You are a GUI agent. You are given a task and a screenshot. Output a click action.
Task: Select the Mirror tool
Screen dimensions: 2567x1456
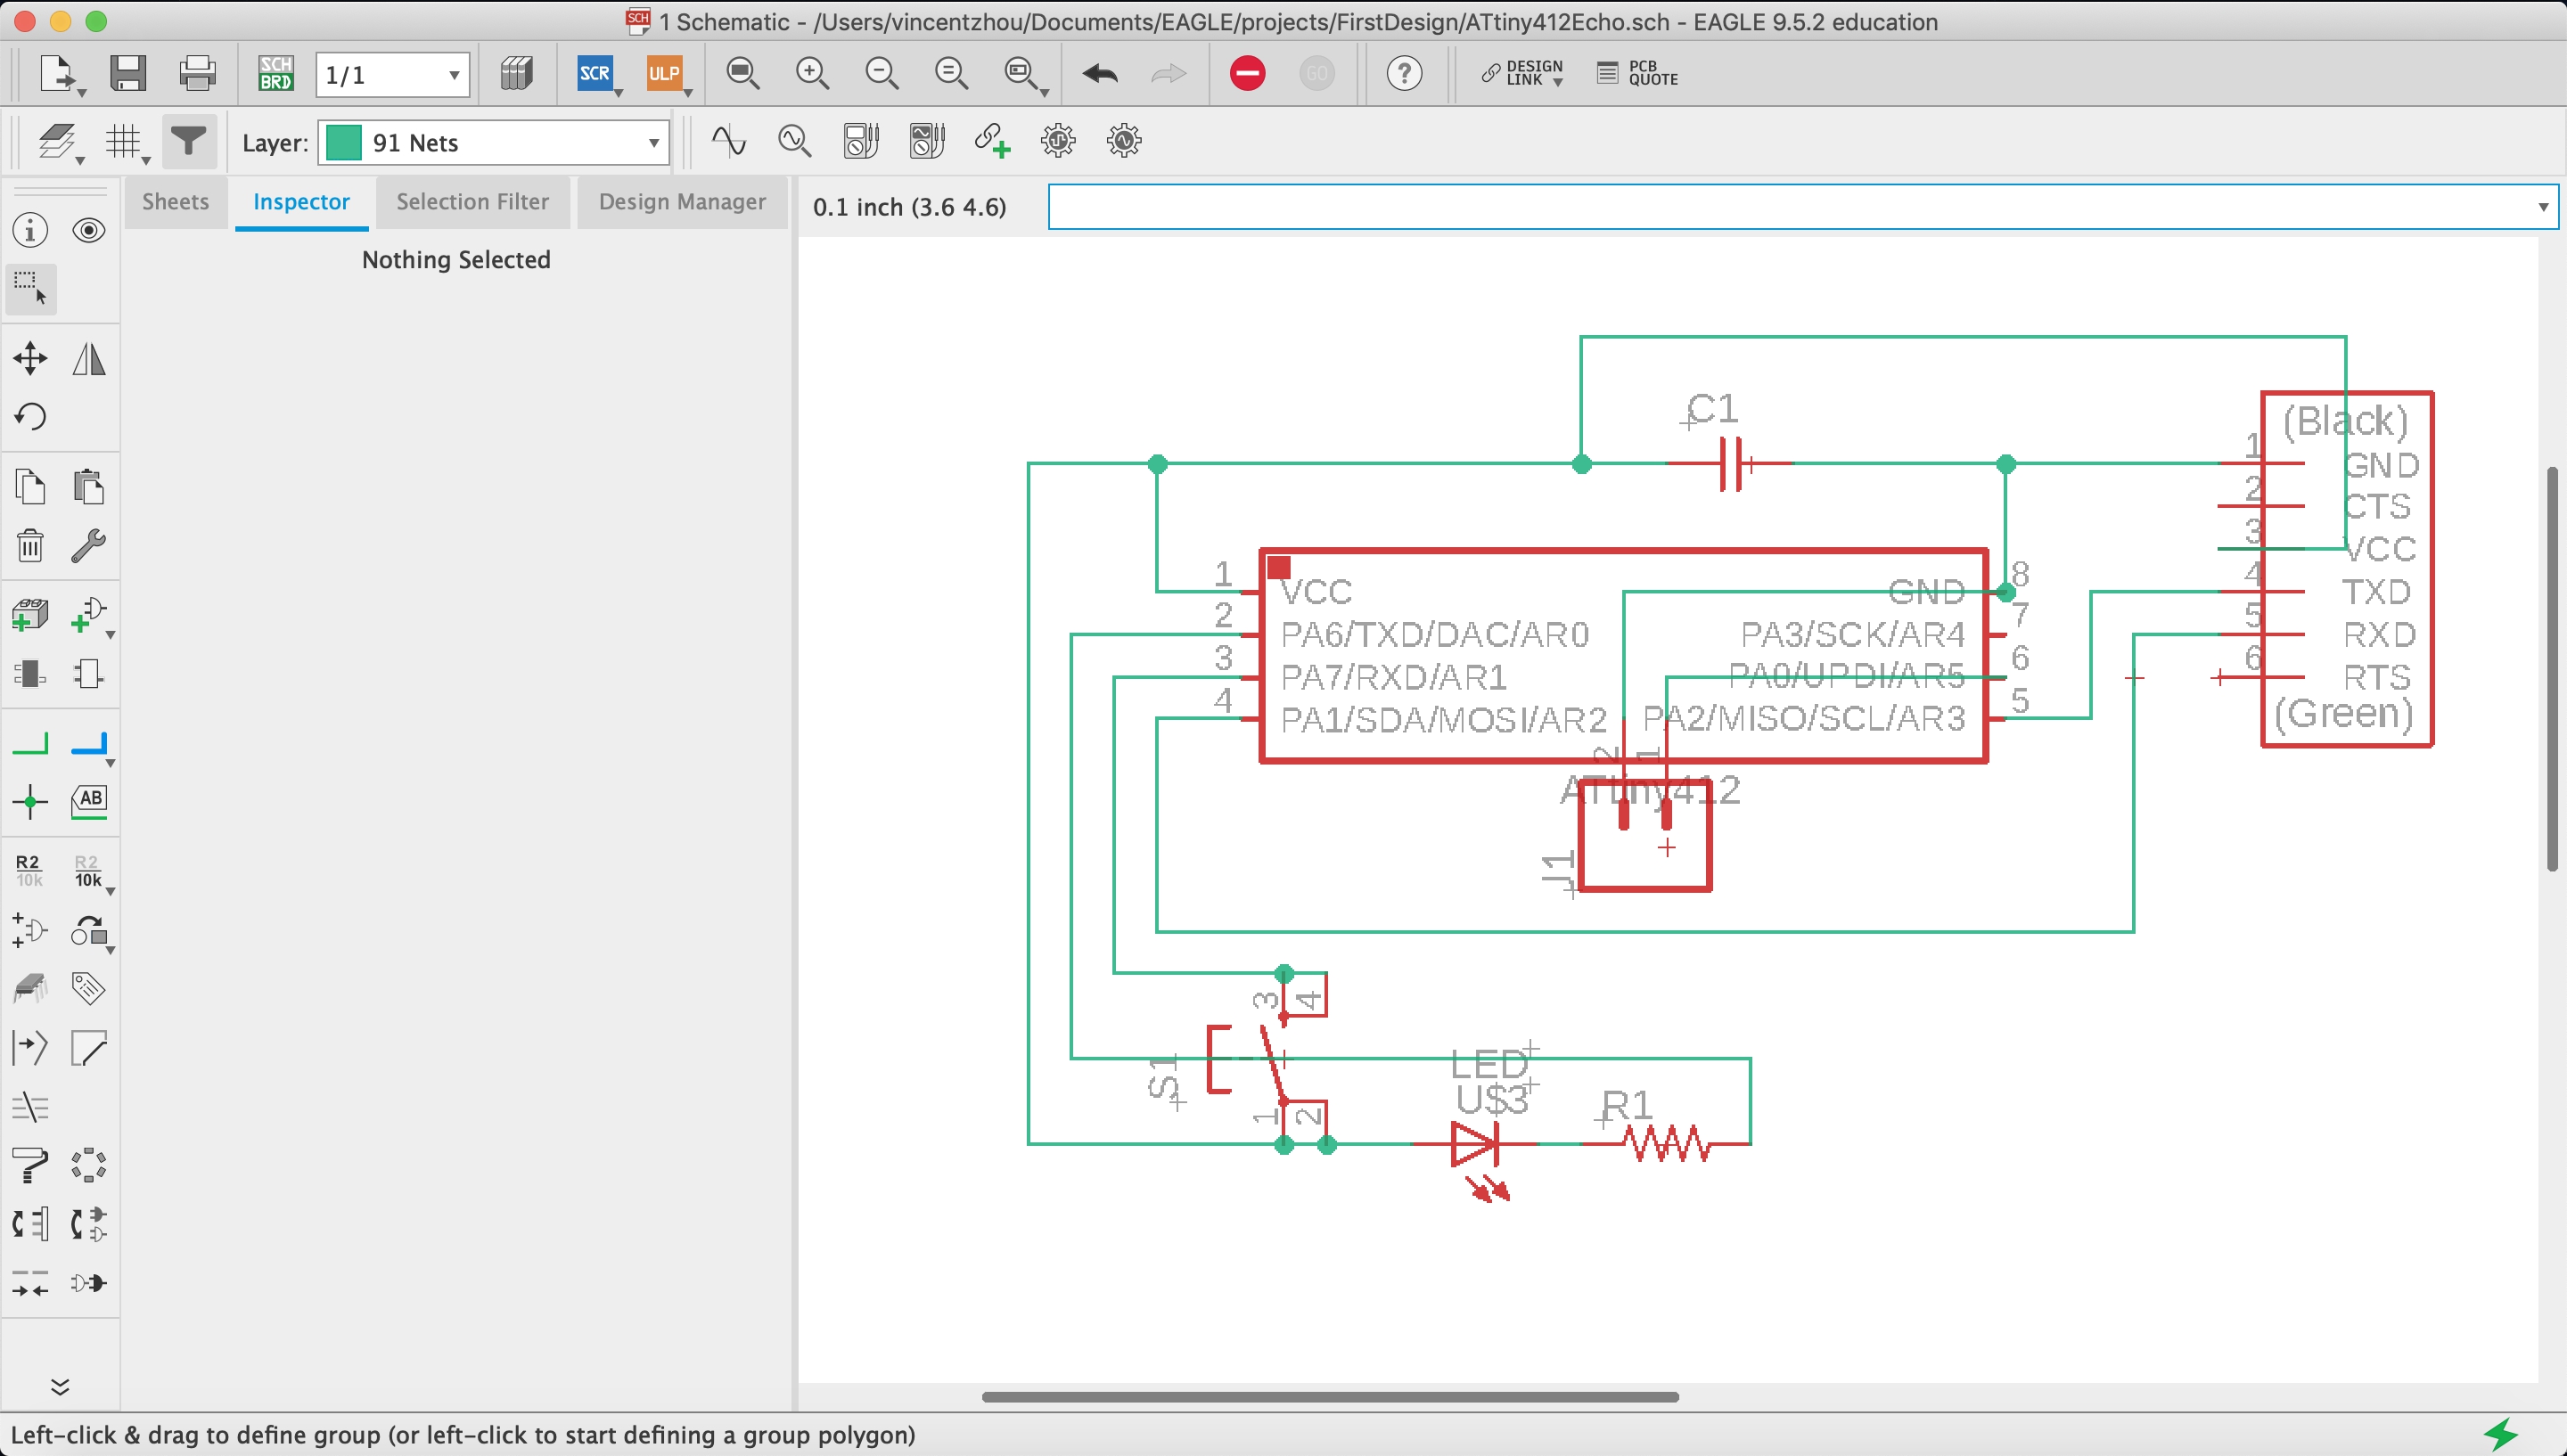click(89, 359)
